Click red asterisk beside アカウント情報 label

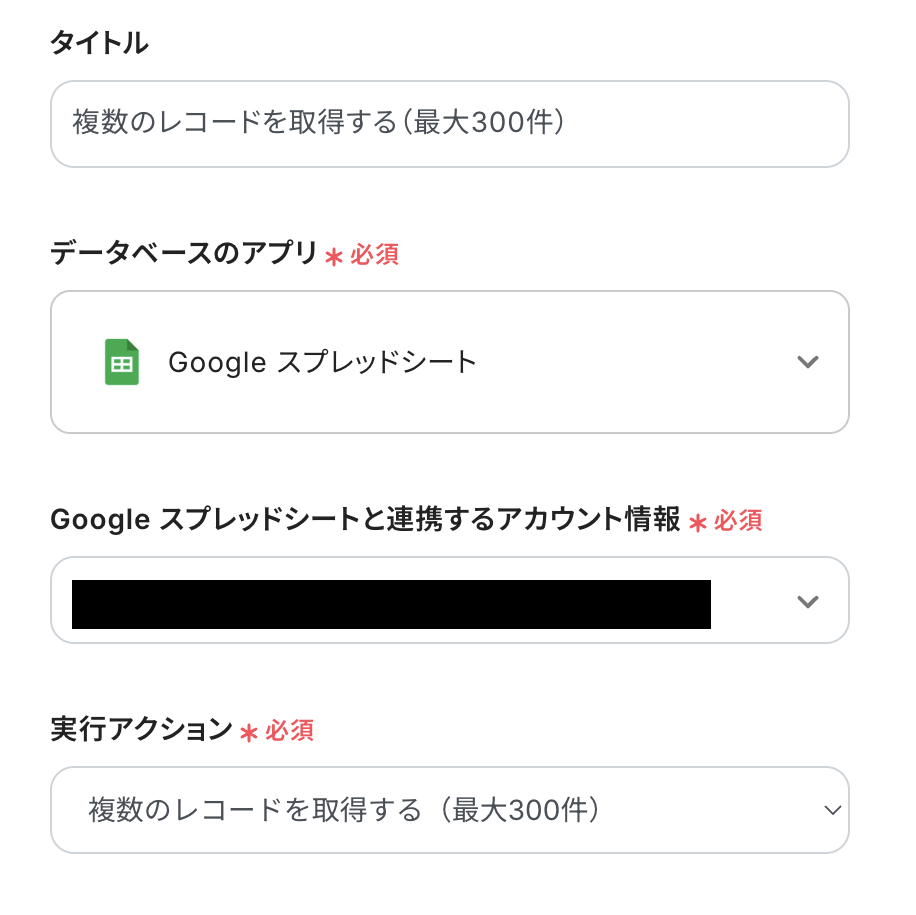(x=698, y=522)
